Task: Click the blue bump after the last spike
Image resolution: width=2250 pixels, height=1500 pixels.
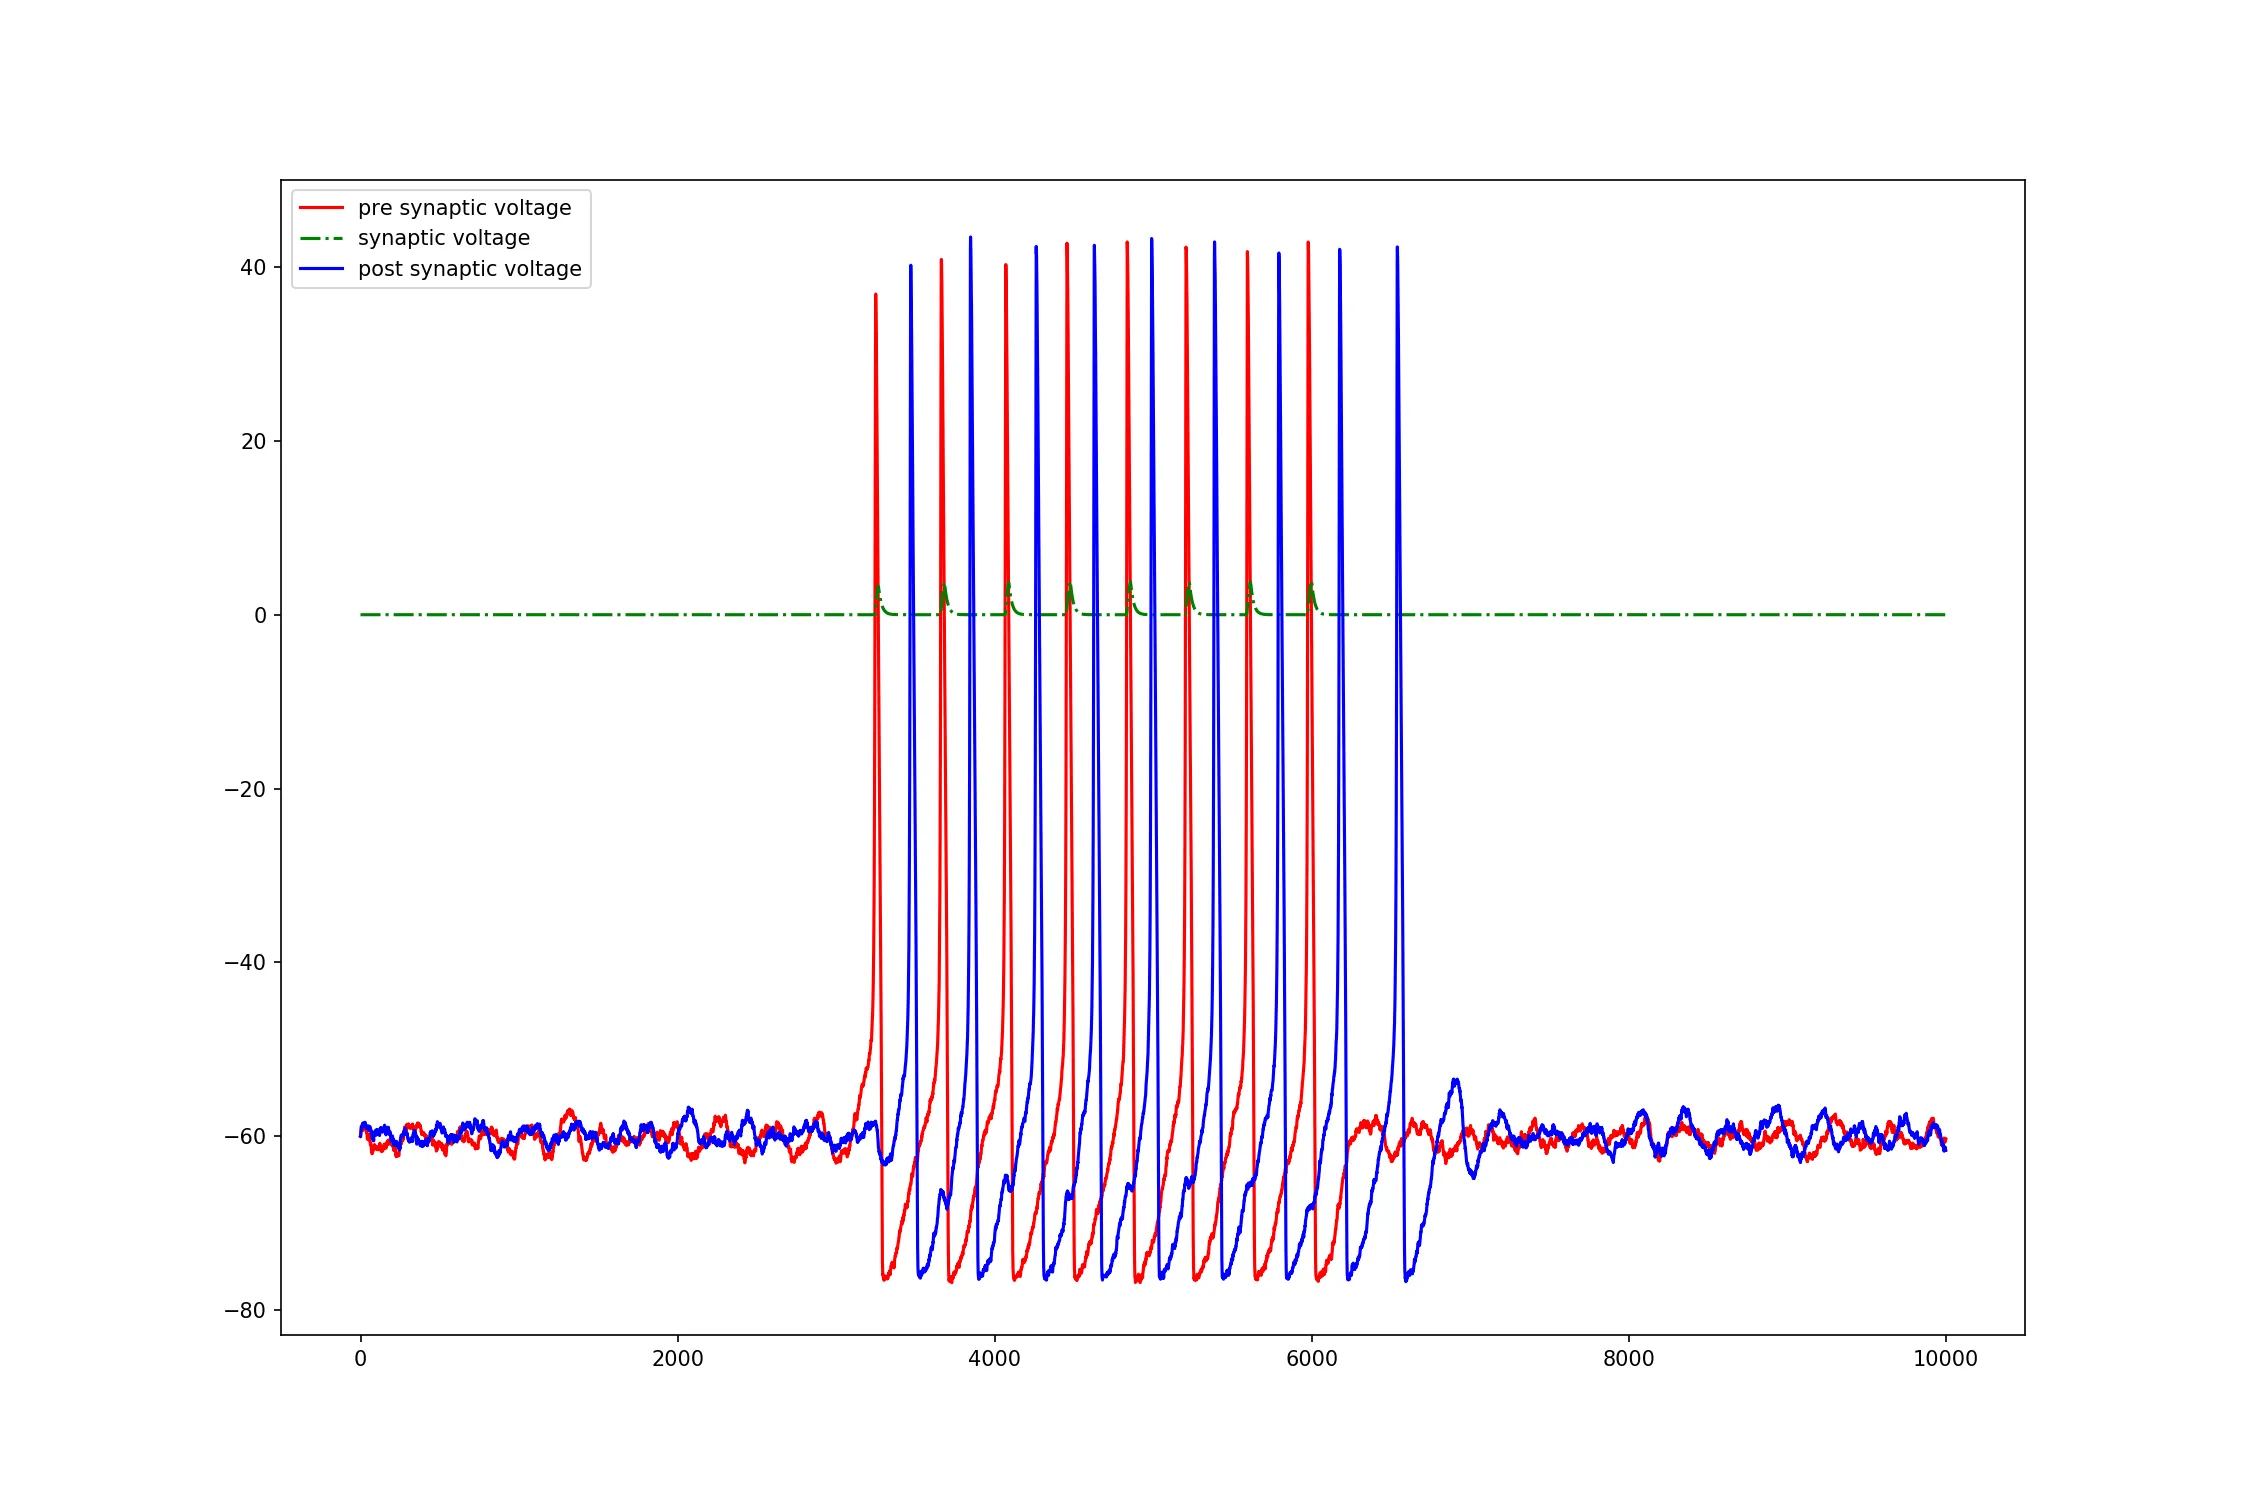Action: pyautogui.click(x=1456, y=1081)
